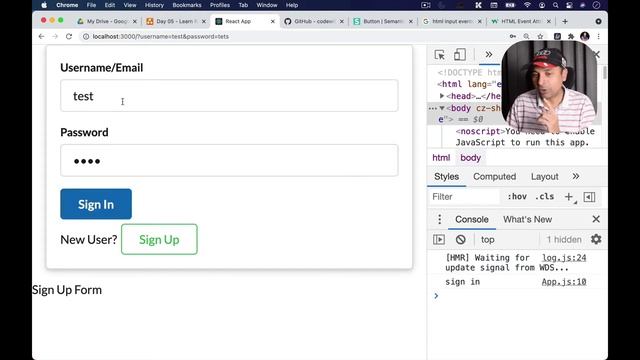The height and width of the screenshot is (360, 640).
Task: Close the React App tab
Action: coord(273,21)
